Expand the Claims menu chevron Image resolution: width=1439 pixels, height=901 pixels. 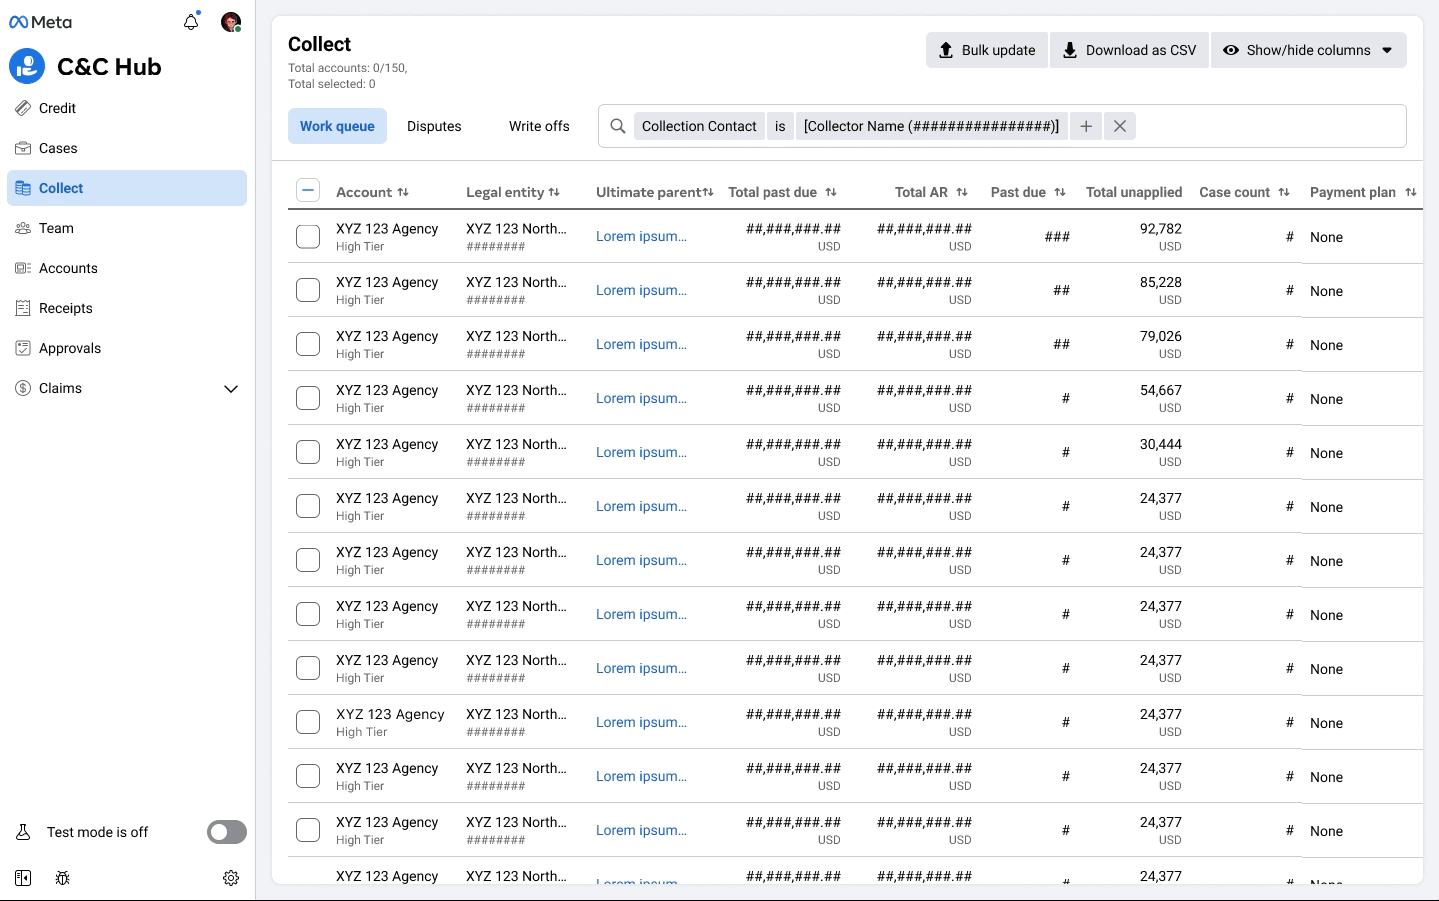[x=231, y=389]
